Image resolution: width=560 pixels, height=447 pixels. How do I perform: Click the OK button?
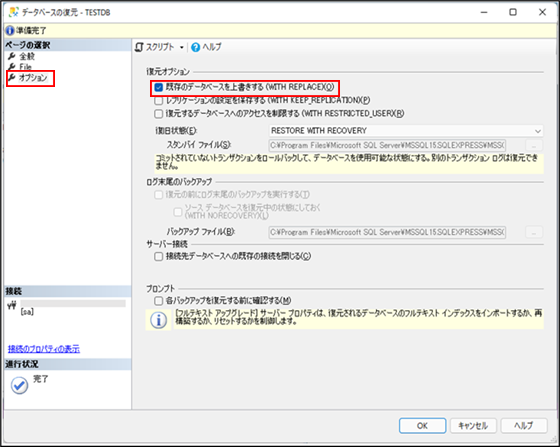(x=422, y=426)
